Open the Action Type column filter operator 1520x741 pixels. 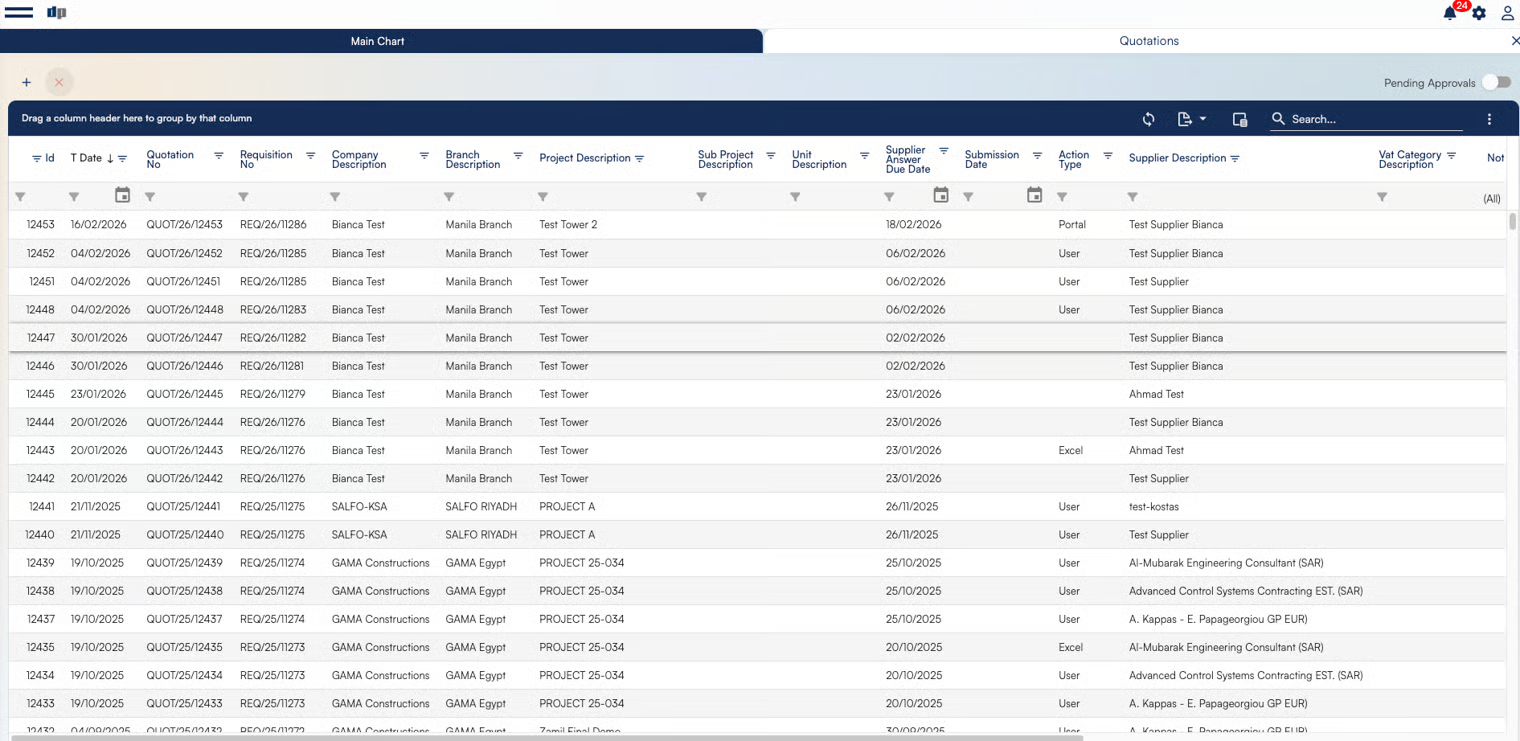coord(1062,197)
